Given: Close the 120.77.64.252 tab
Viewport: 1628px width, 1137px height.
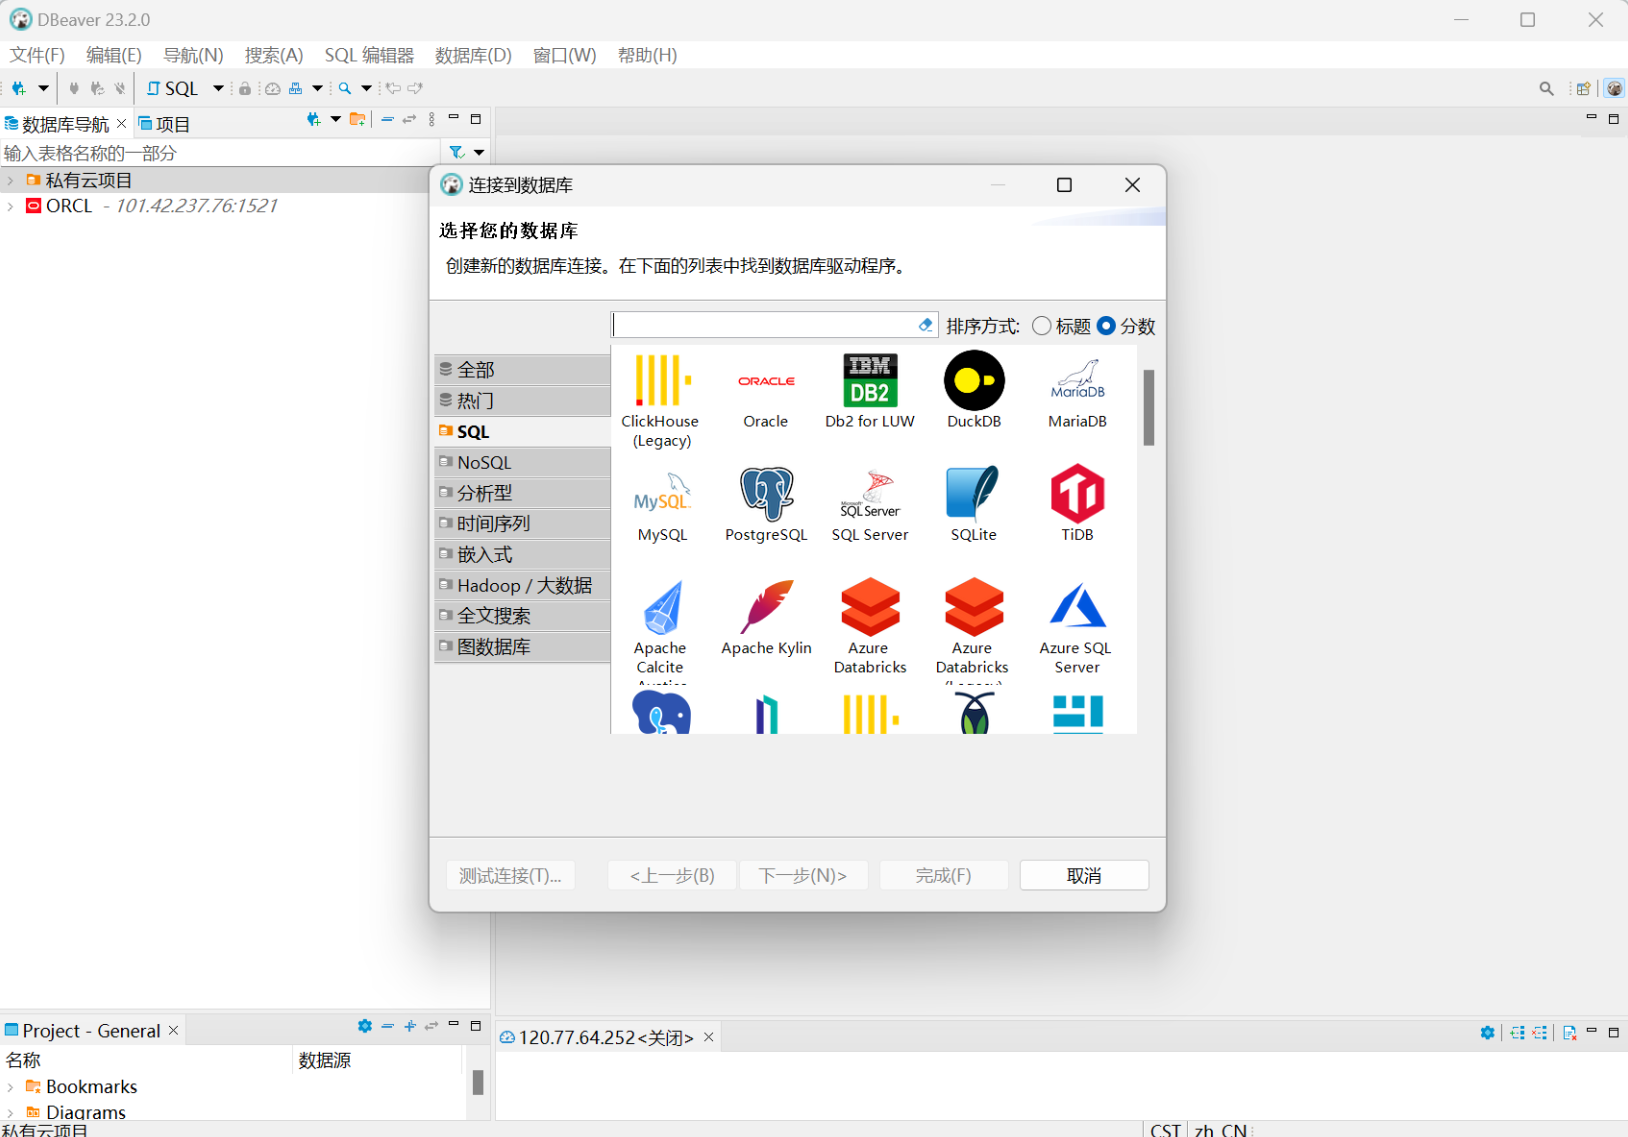Looking at the screenshot, I should coord(708,1037).
